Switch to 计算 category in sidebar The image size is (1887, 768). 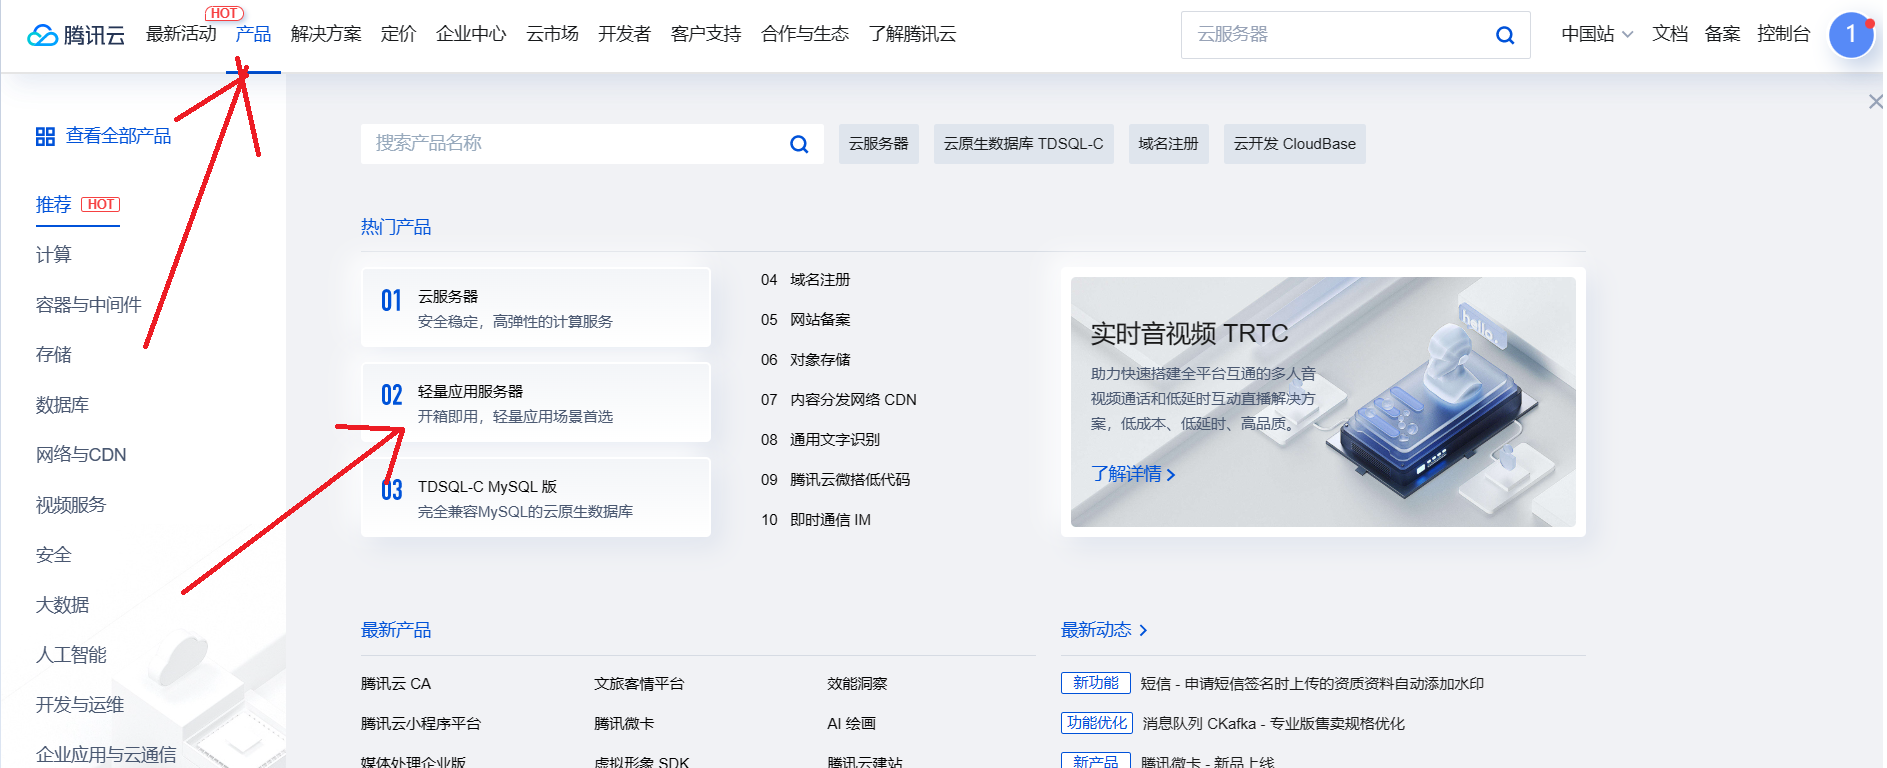click(x=54, y=255)
